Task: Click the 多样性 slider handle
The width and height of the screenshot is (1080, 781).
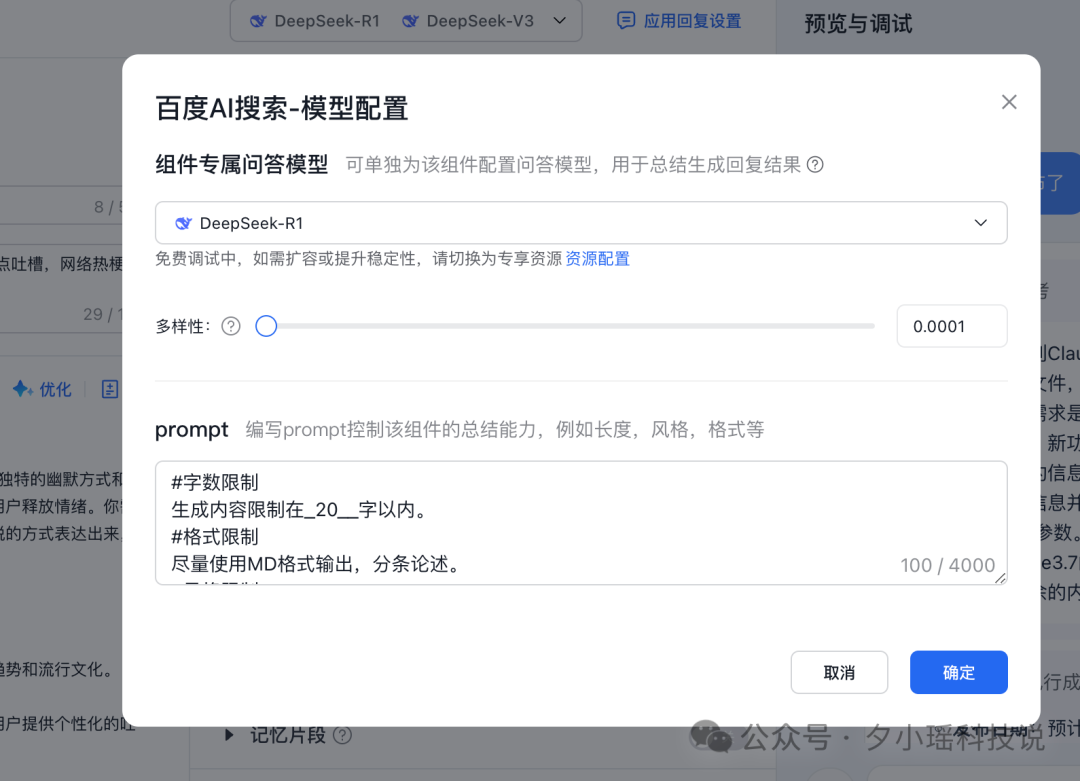Action: tap(266, 326)
